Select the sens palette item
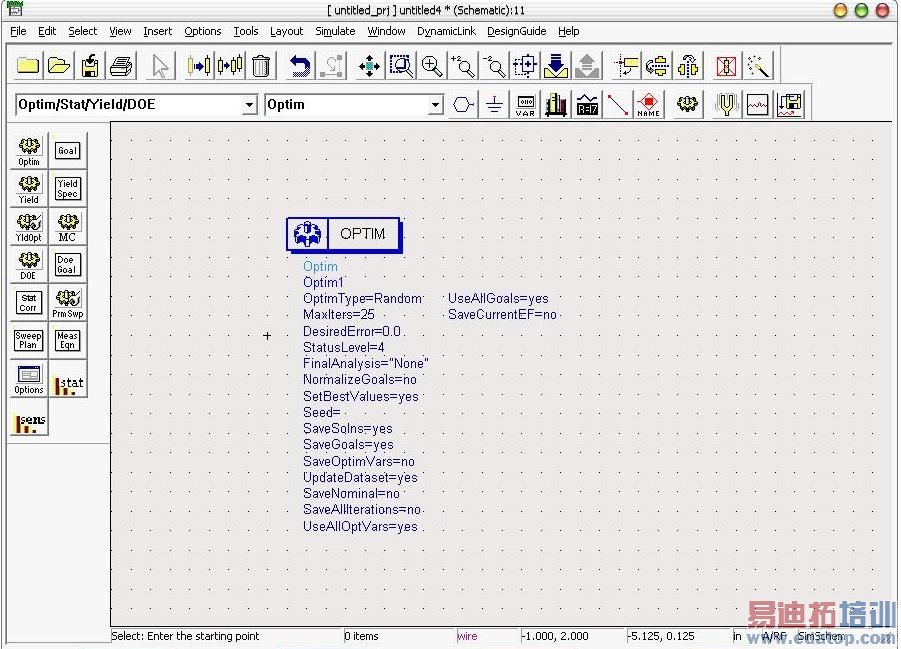The height and width of the screenshot is (649, 901). click(29, 418)
